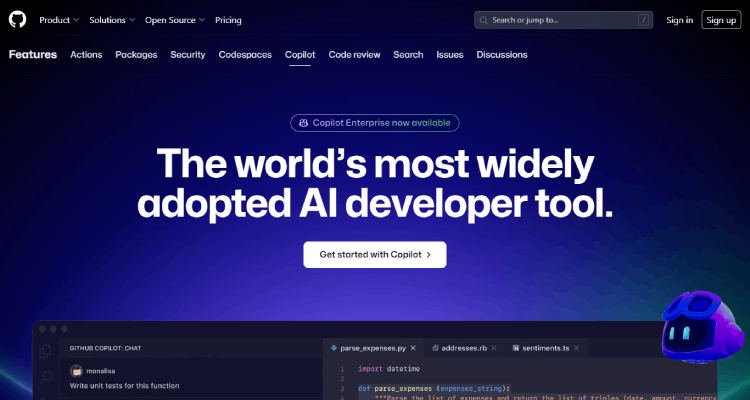Go to the Pricing page
The width and height of the screenshot is (750, 400).
click(x=228, y=20)
